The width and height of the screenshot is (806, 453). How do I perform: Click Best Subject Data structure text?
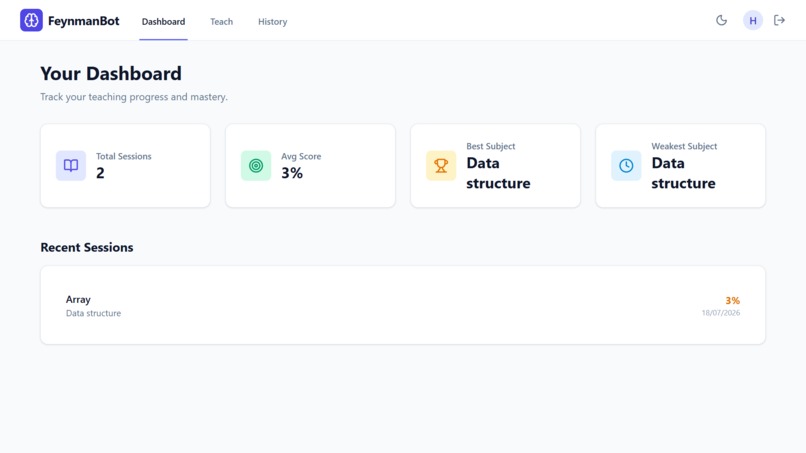click(498, 173)
